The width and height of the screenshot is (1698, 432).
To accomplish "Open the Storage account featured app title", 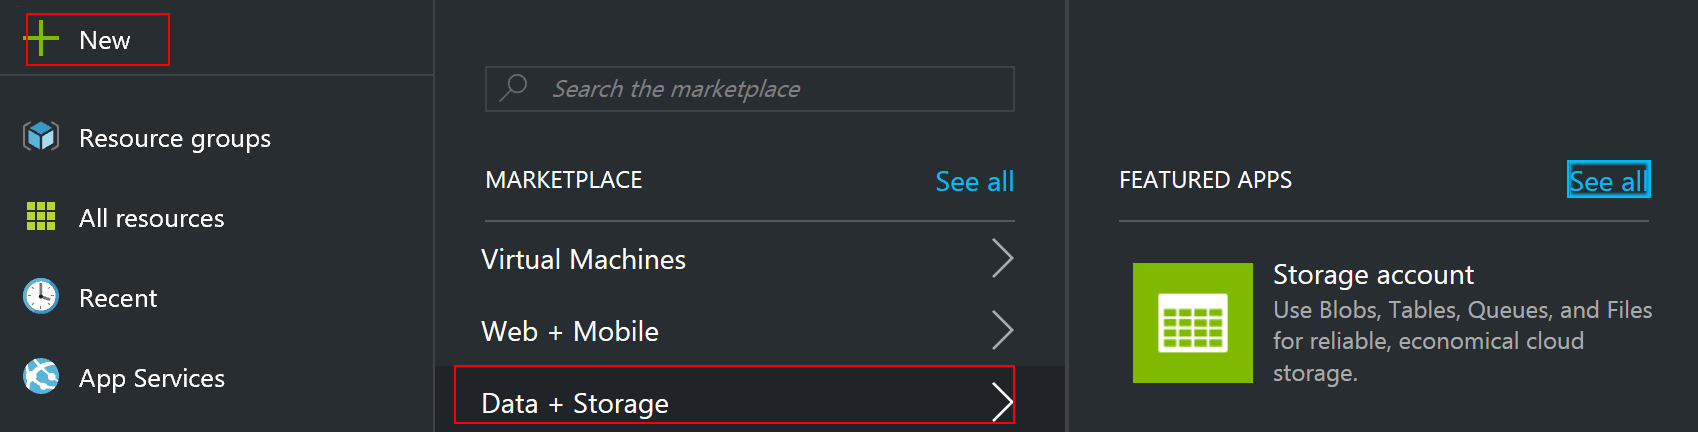I will [1373, 275].
